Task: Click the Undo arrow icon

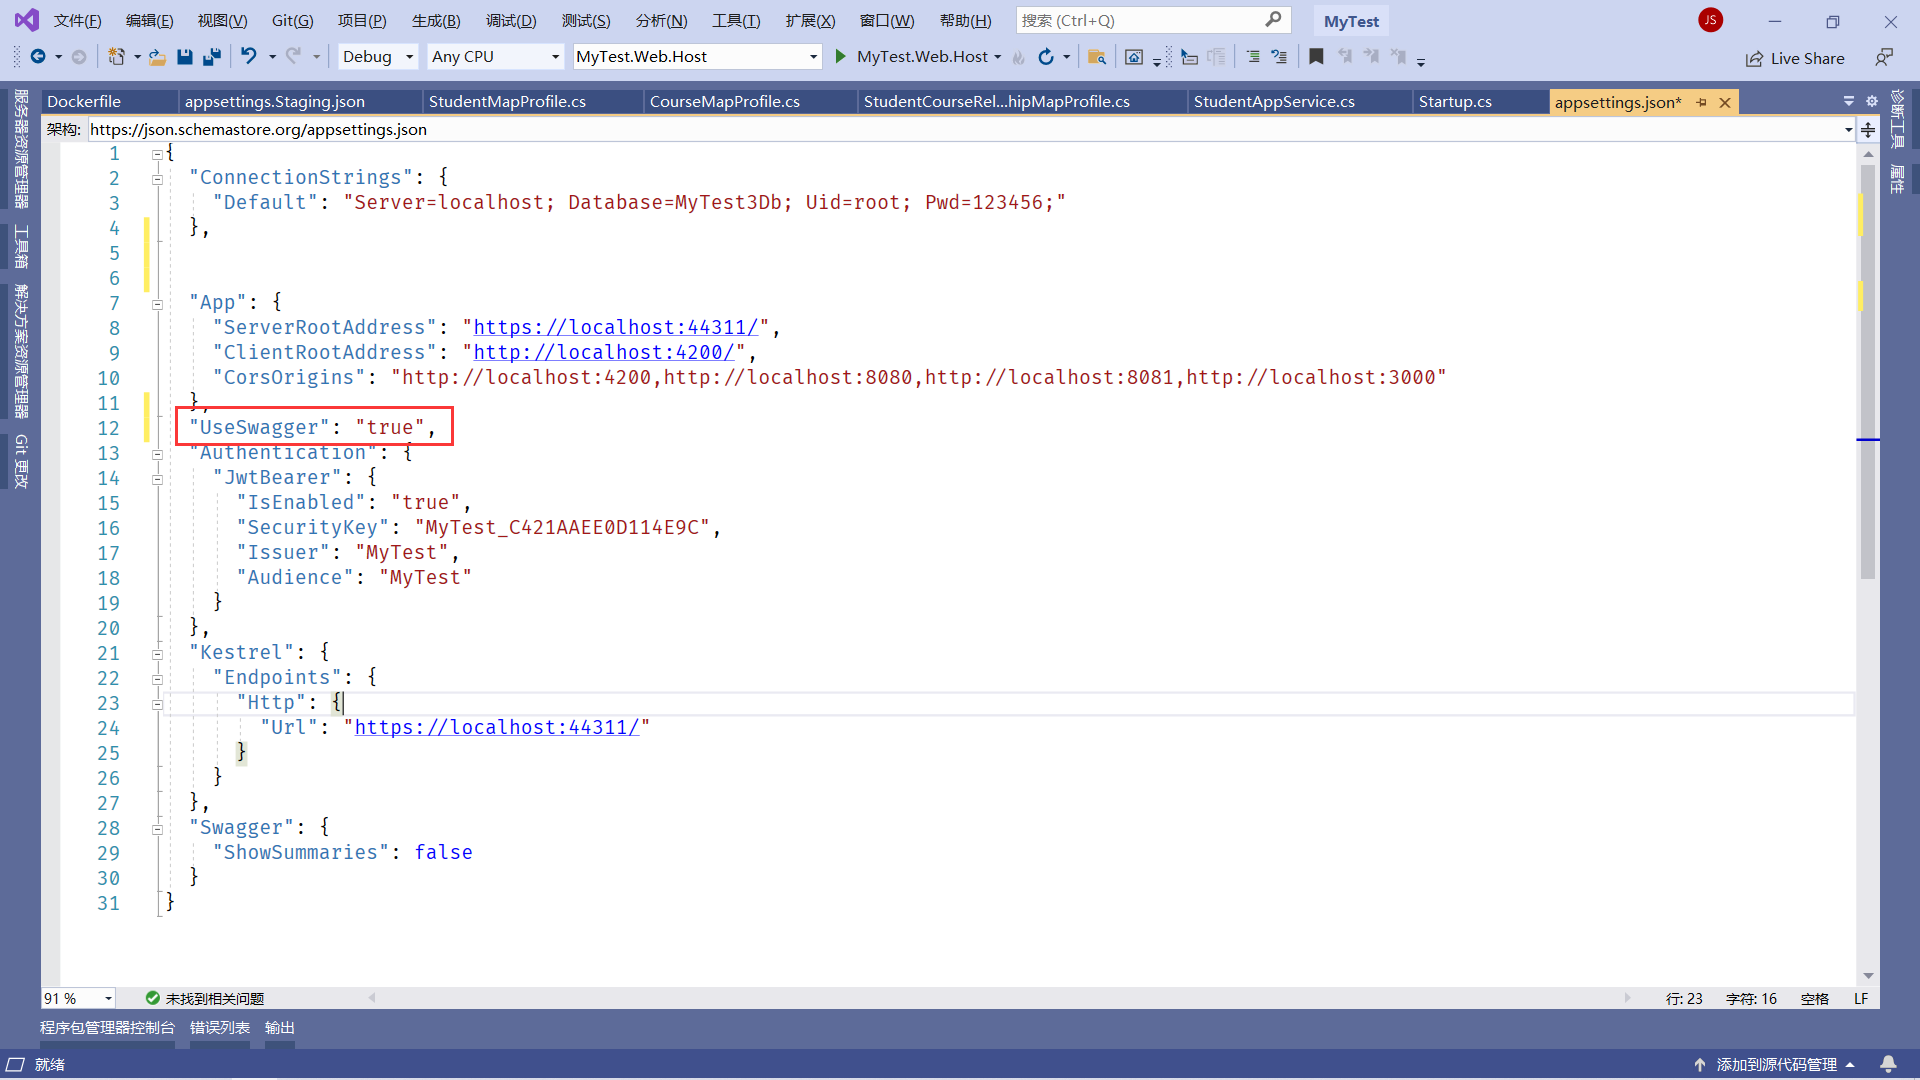Action: point(249,57)
